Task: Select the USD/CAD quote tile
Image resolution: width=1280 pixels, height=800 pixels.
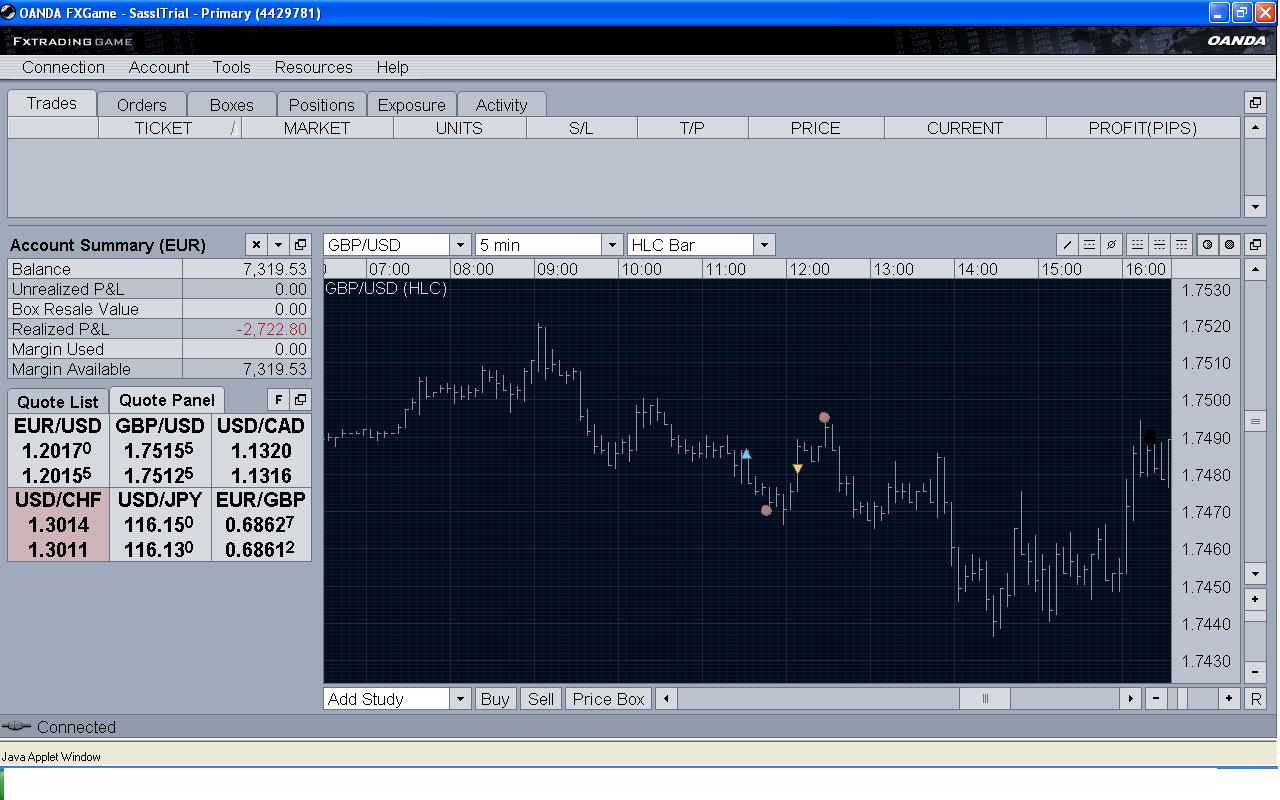Action: (261, 450)
